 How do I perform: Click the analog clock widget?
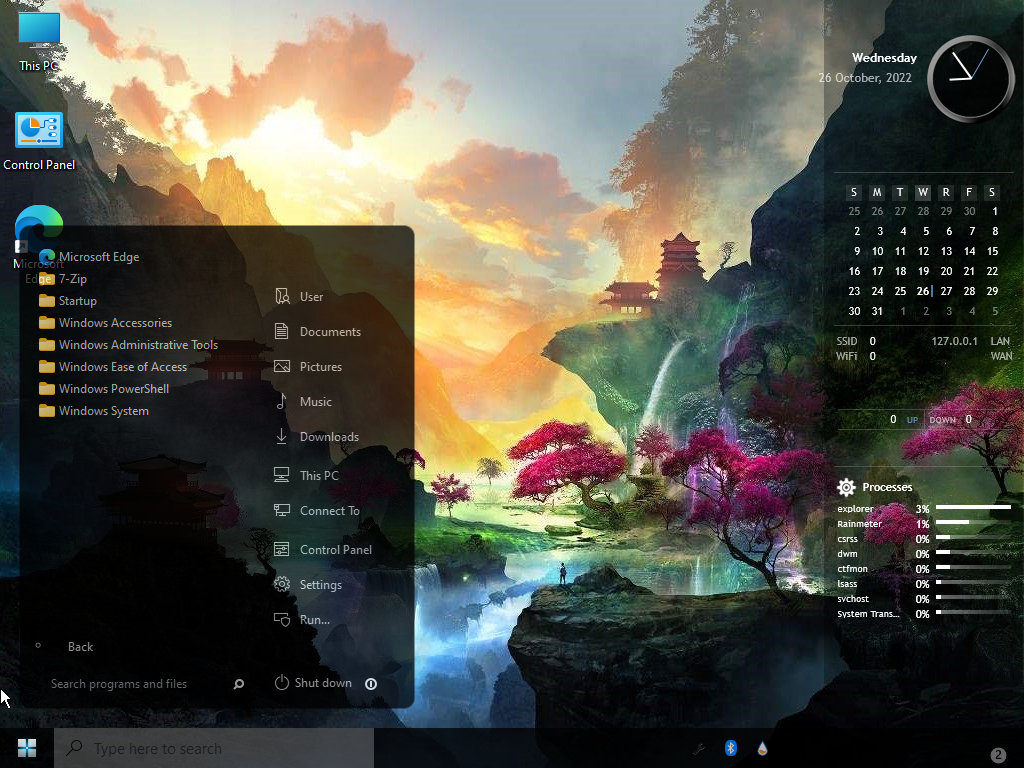point(970,78)
